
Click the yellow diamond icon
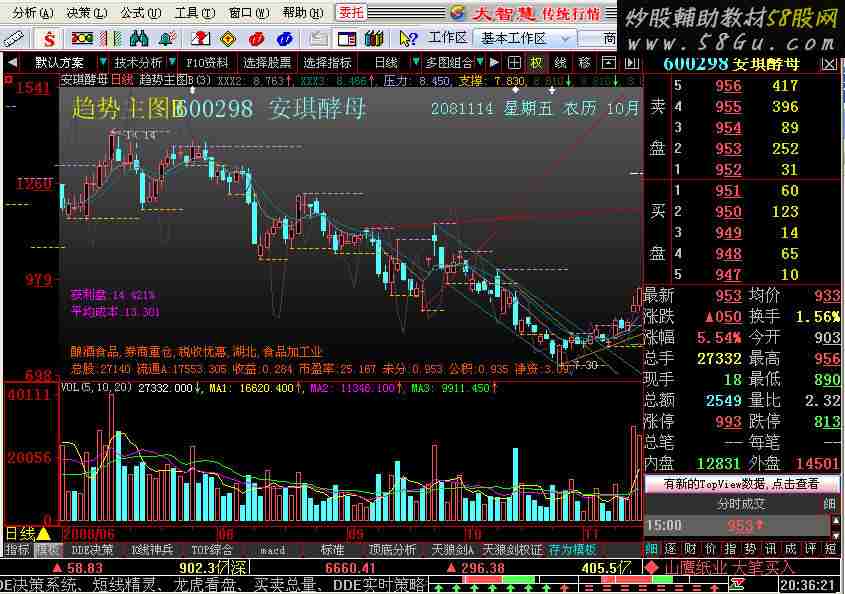point(228,39)
